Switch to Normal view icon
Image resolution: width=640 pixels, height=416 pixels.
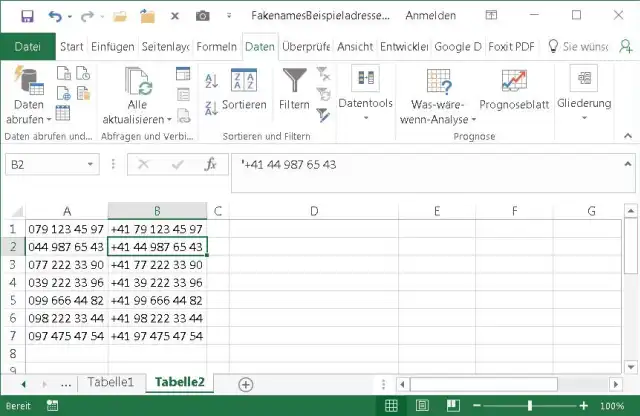pos(391,405)
